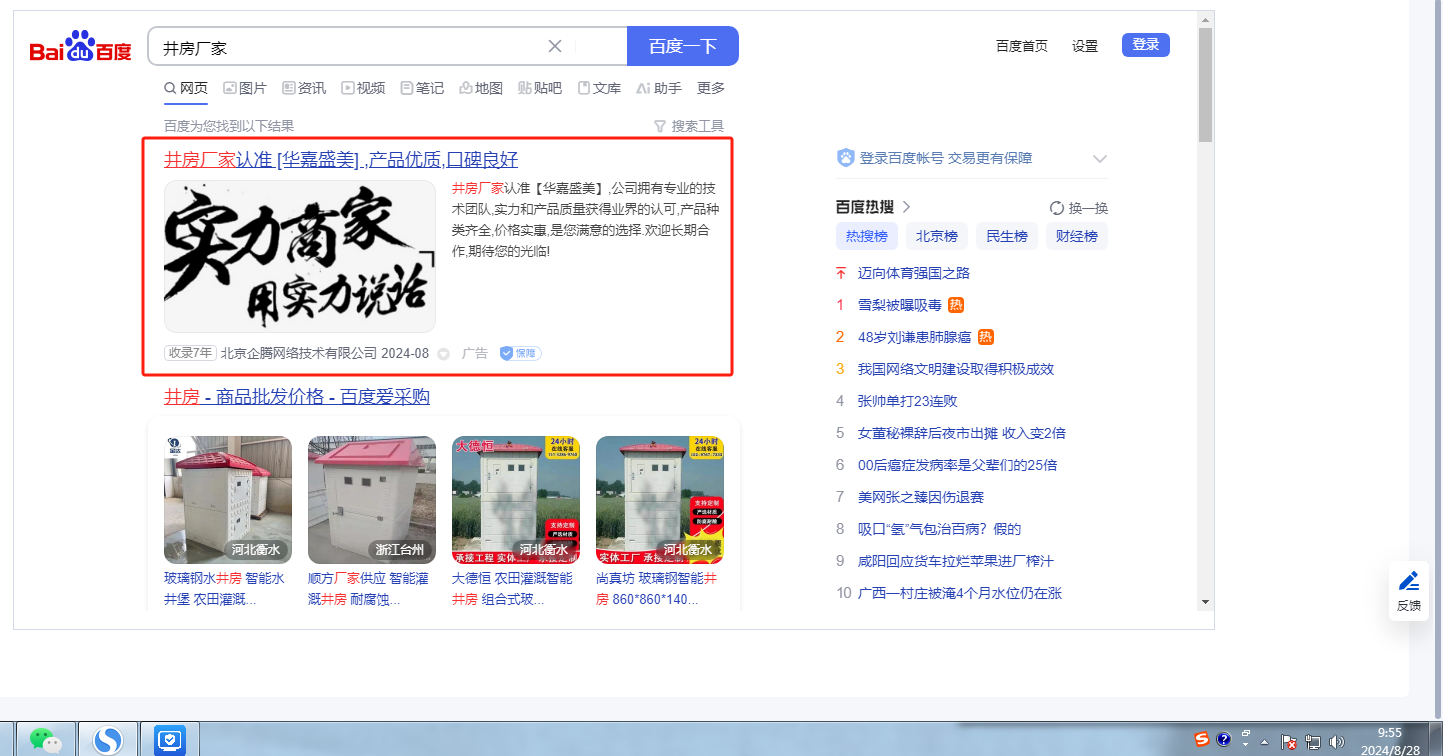
Task: Select the 网页 tab
Action: point(186,88)
